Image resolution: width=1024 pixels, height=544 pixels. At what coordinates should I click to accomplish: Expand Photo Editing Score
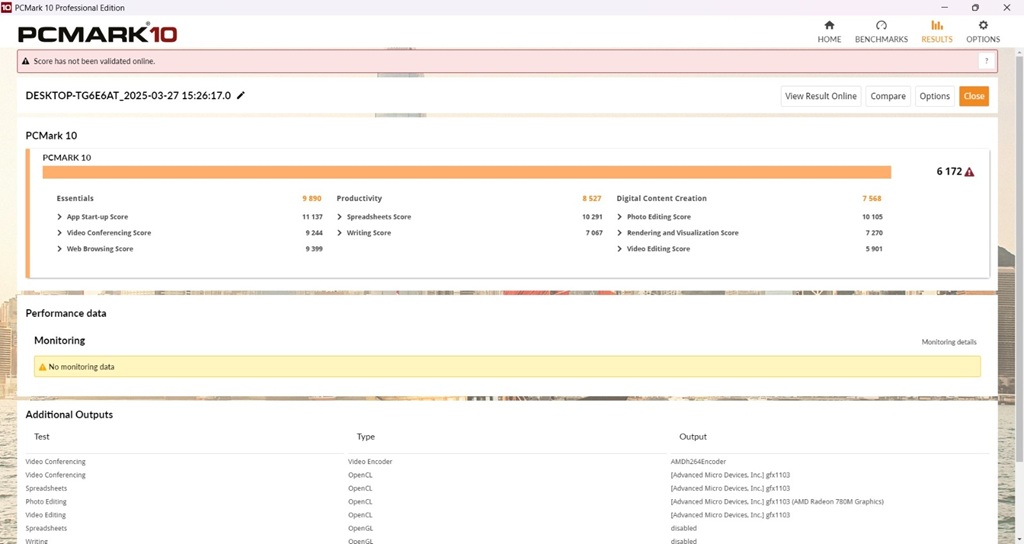coord(620,217)
